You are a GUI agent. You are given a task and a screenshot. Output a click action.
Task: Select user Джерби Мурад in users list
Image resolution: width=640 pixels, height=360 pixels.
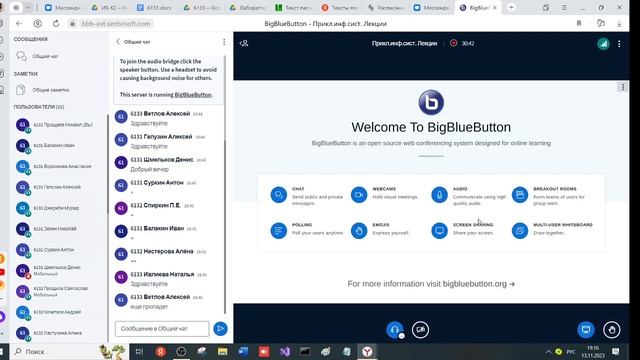[x=59, y=208]
